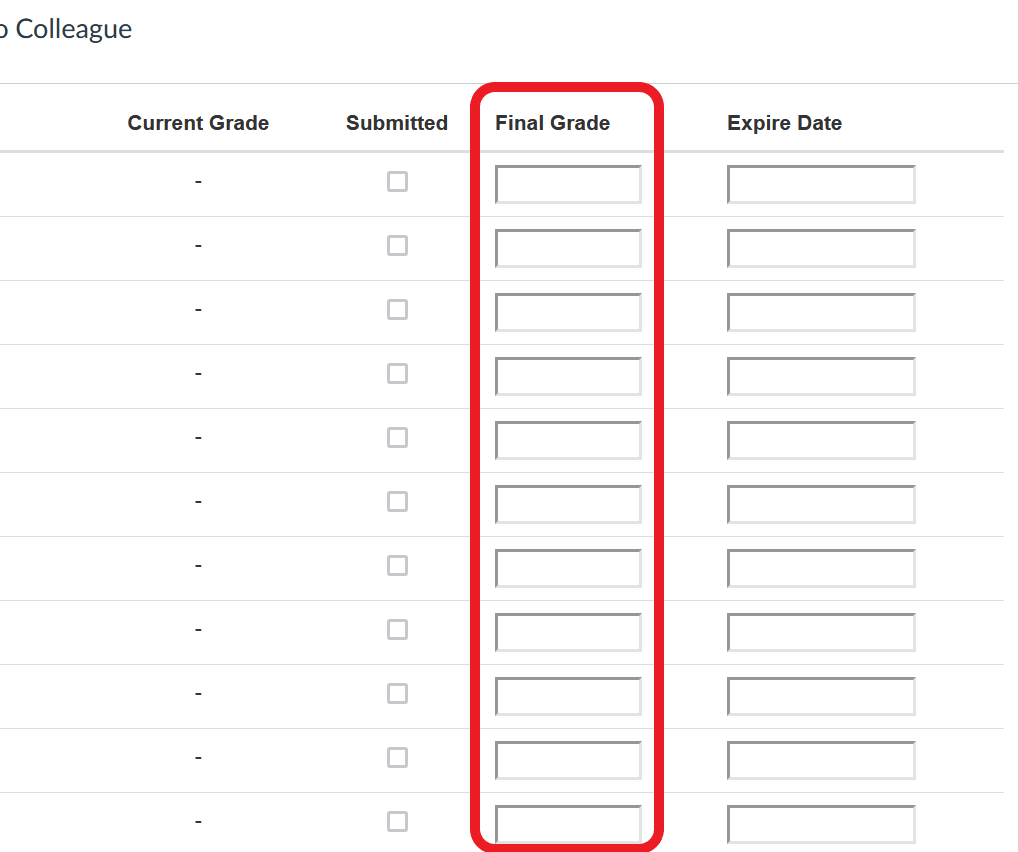Image resolution: width=1018 pixels, height=852 pixels.
Task: Focus the second row Final Grade field
Action: click(x=568, y=248)
